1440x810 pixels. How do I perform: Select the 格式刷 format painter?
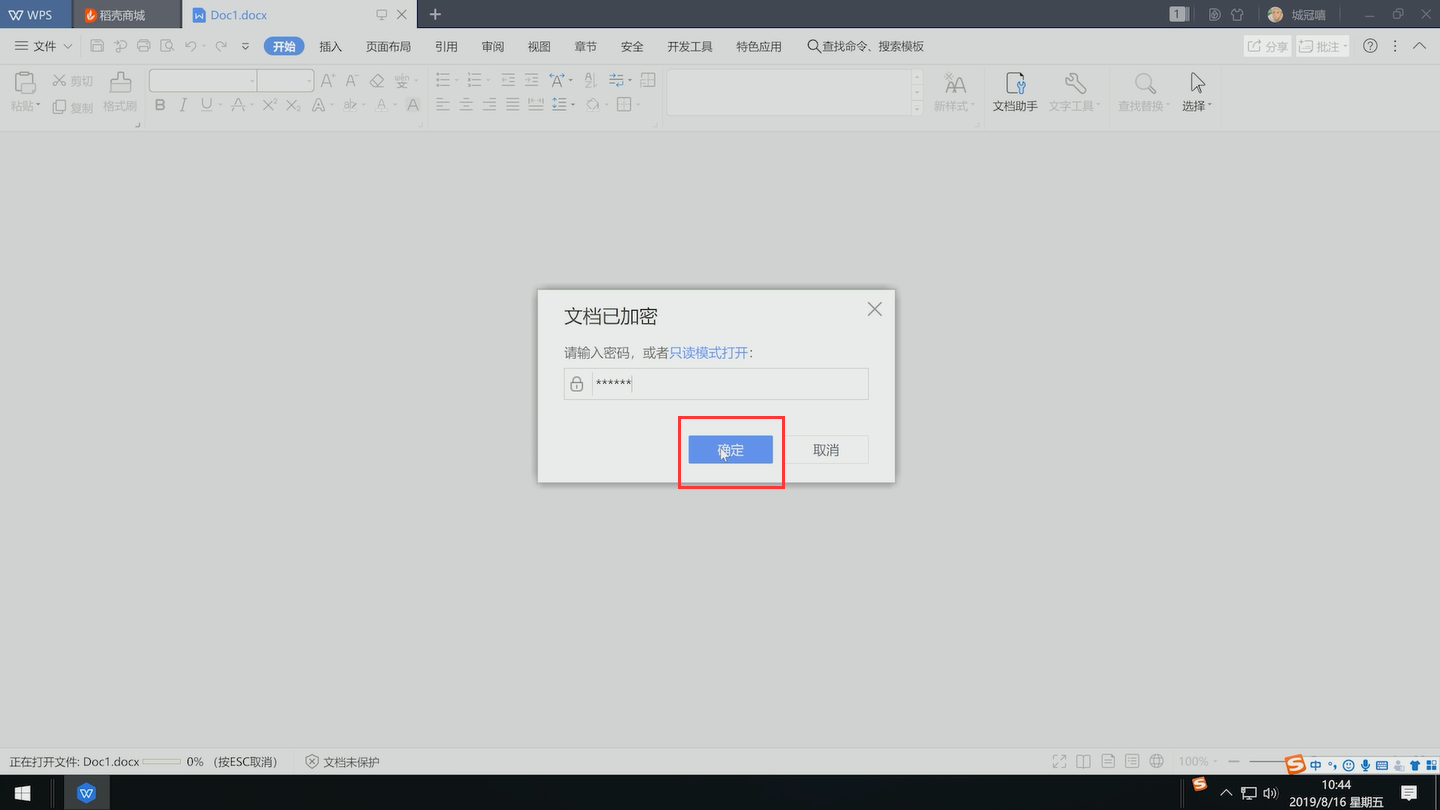(x=120, y=92)
